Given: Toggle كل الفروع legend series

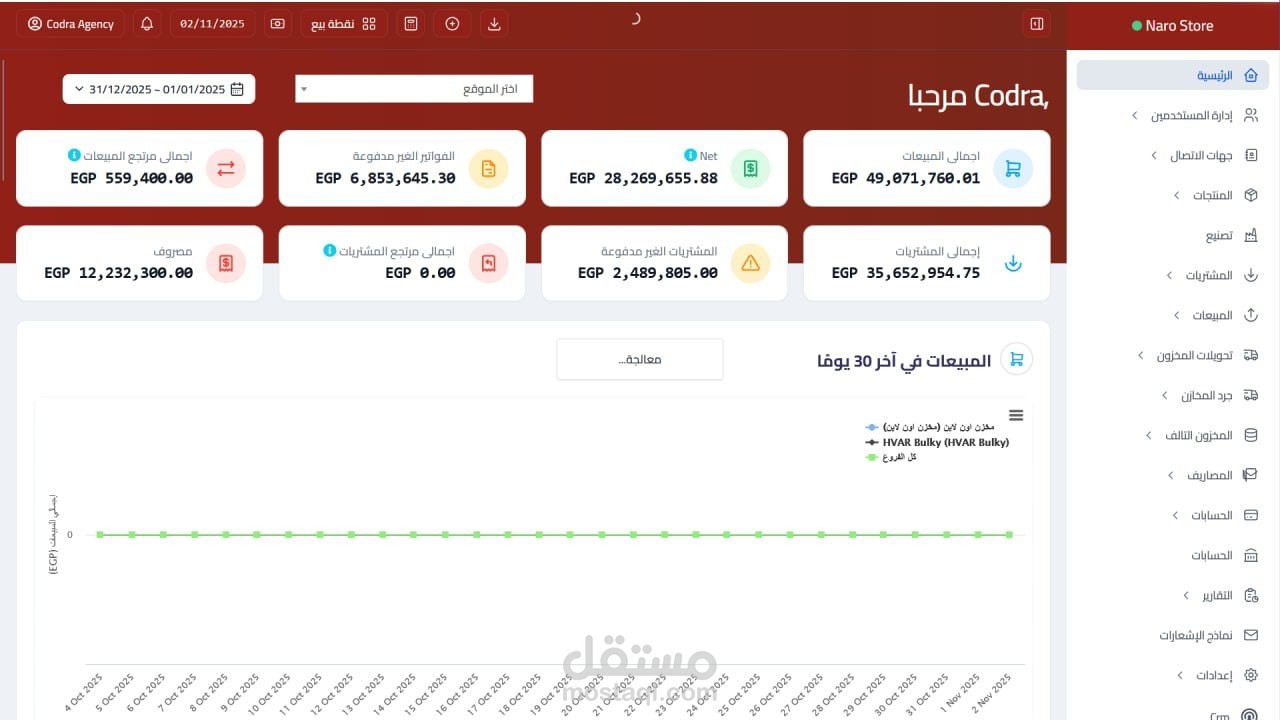Looking at the screenshot, I should pyautogui.click(x=891, y=457).
